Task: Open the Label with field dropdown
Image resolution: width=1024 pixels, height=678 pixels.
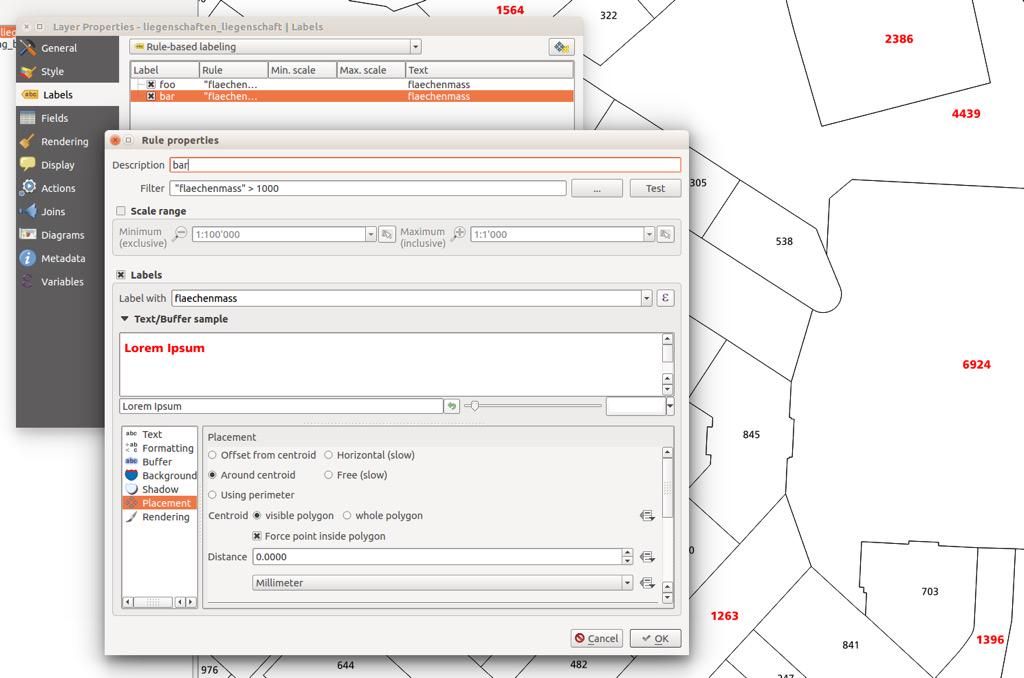Action: pyautogui.click(x=646, y=299)
